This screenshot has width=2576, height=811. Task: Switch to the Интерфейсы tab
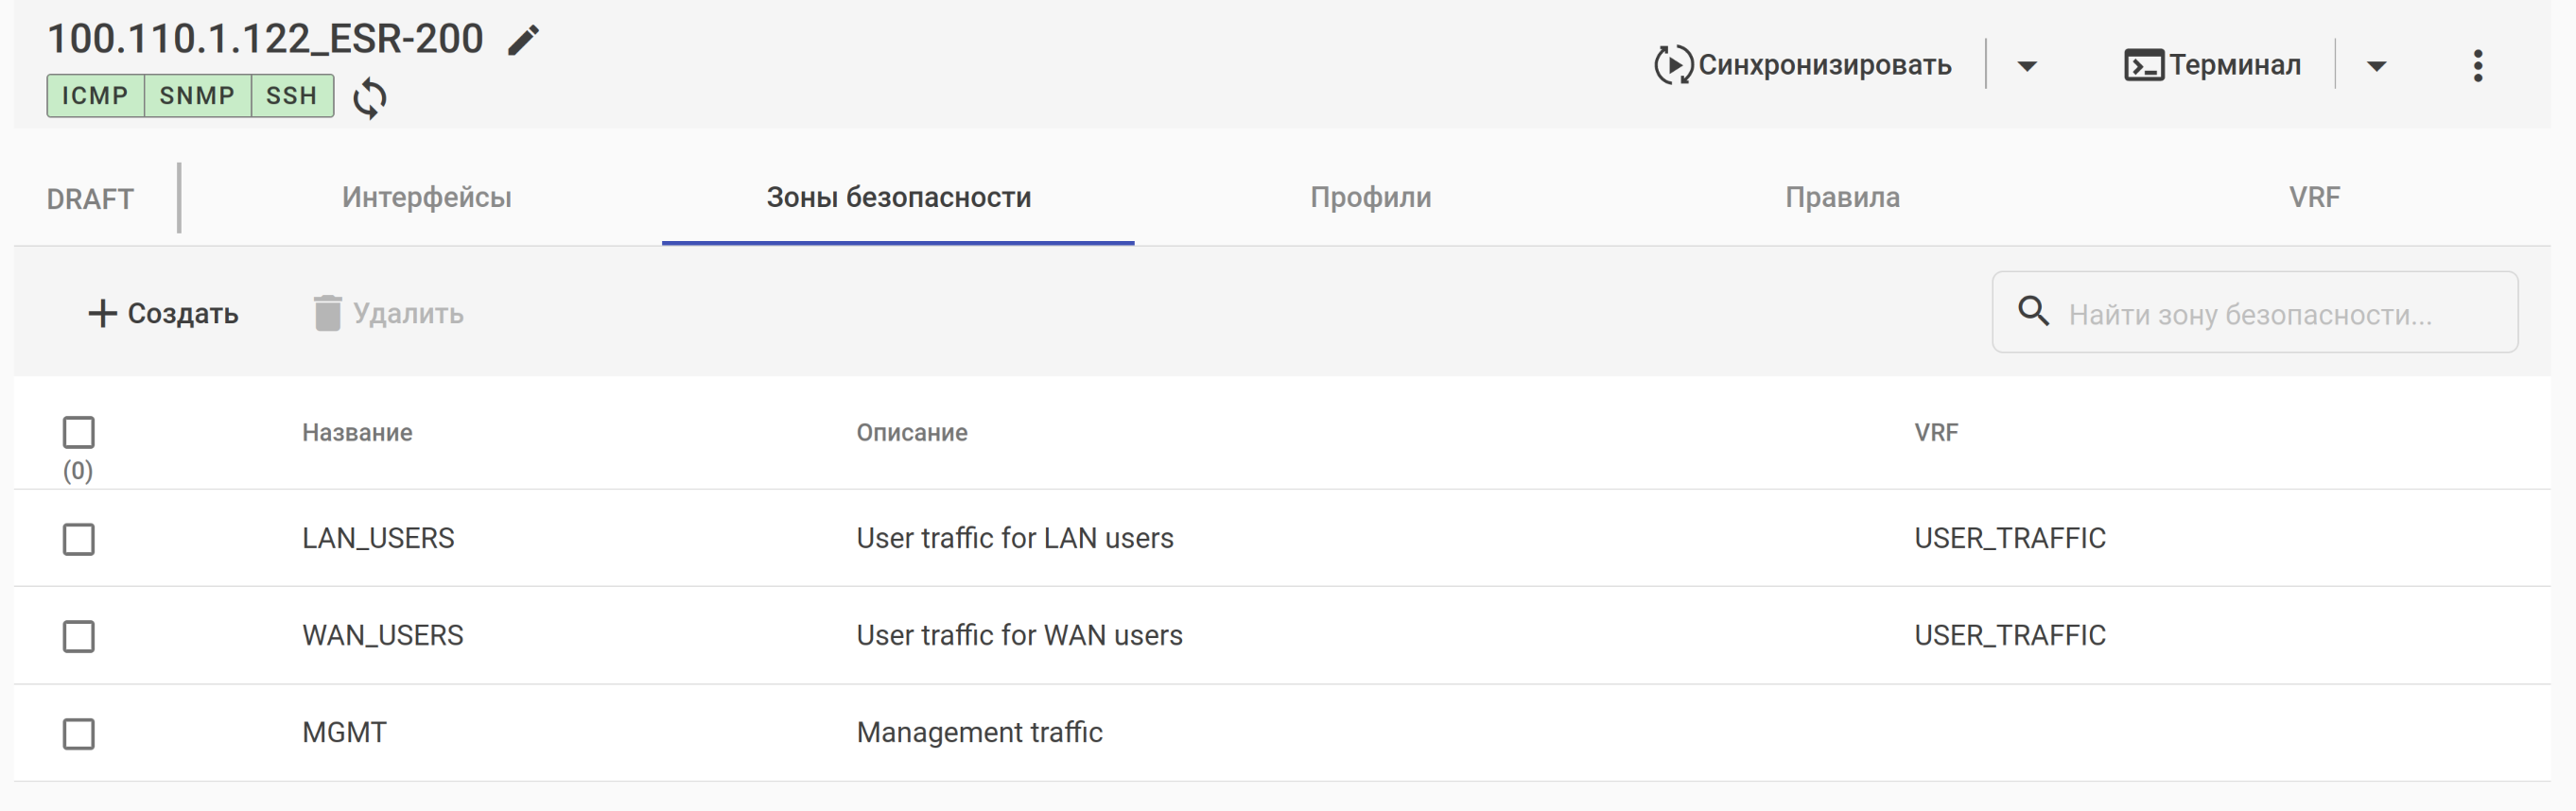point(426,198)
